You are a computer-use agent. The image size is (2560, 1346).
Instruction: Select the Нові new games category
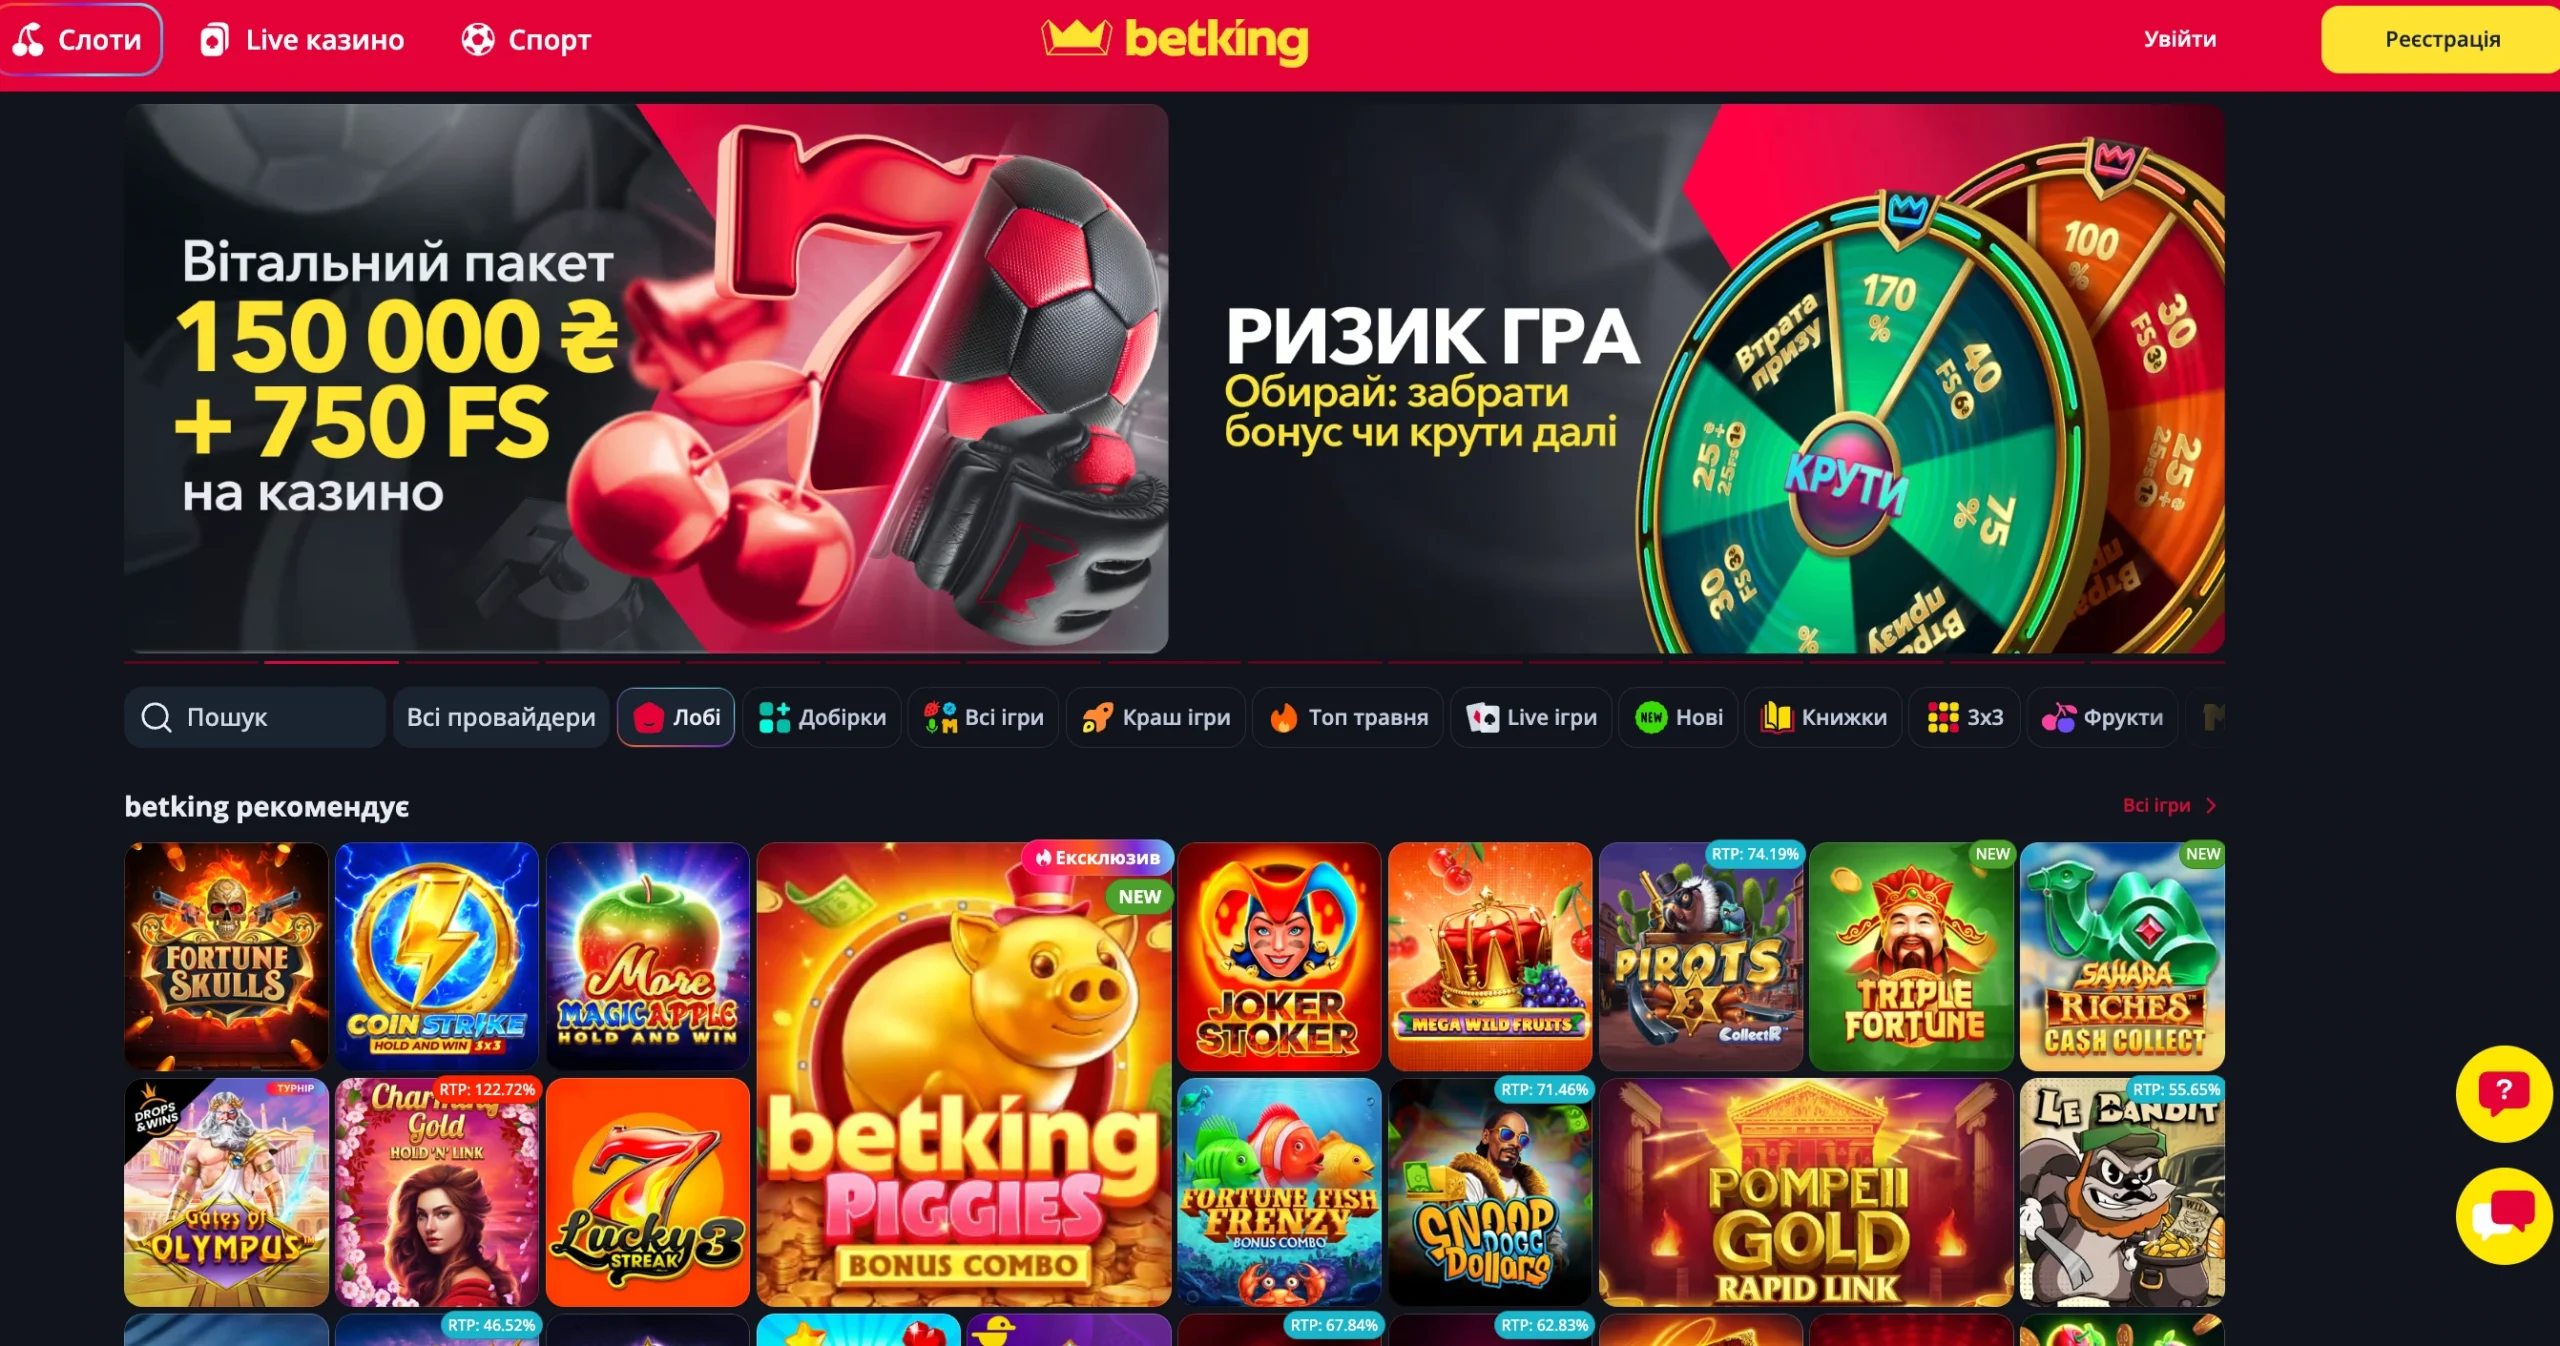tap(1679, 717)
